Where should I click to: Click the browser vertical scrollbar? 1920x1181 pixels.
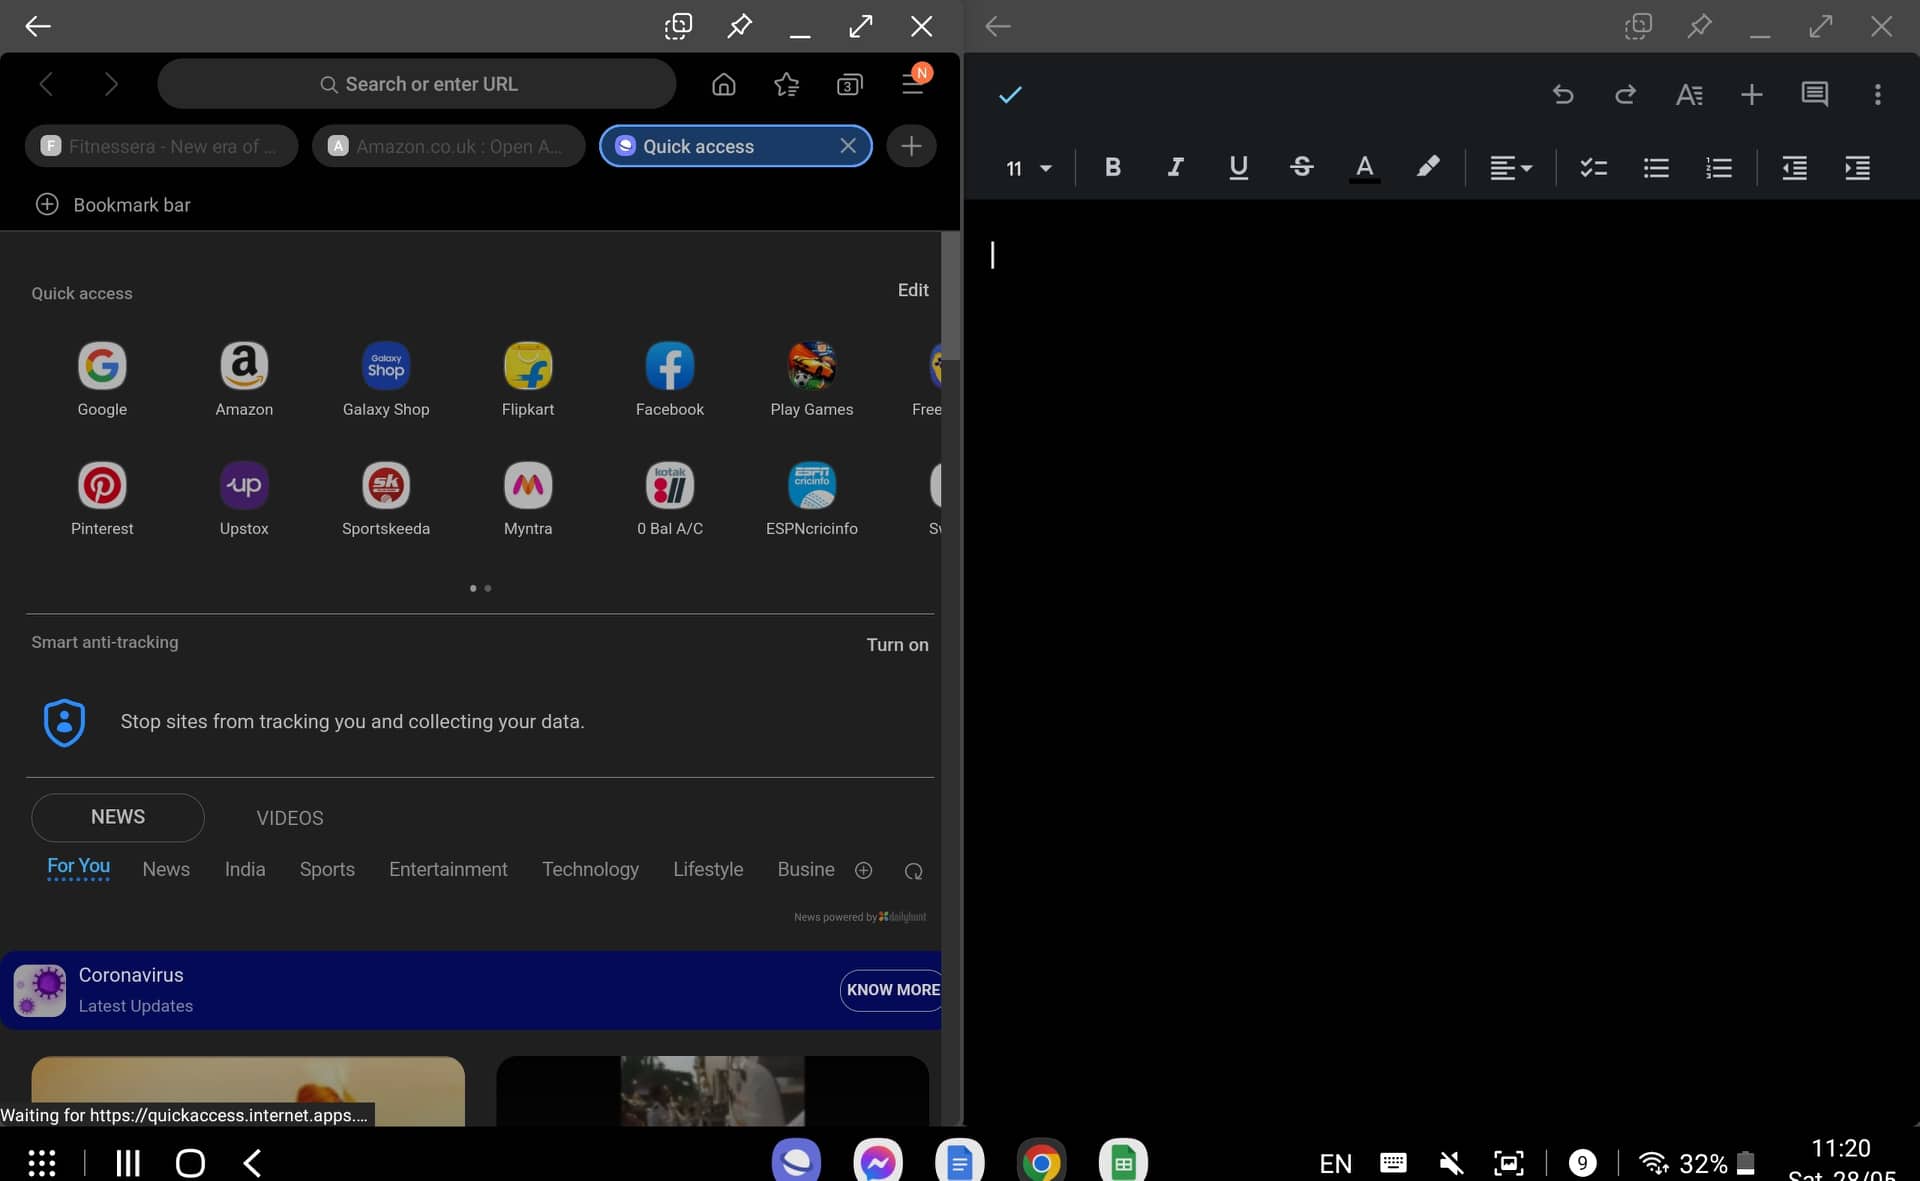pyautogui.click(x=950, y=295)
